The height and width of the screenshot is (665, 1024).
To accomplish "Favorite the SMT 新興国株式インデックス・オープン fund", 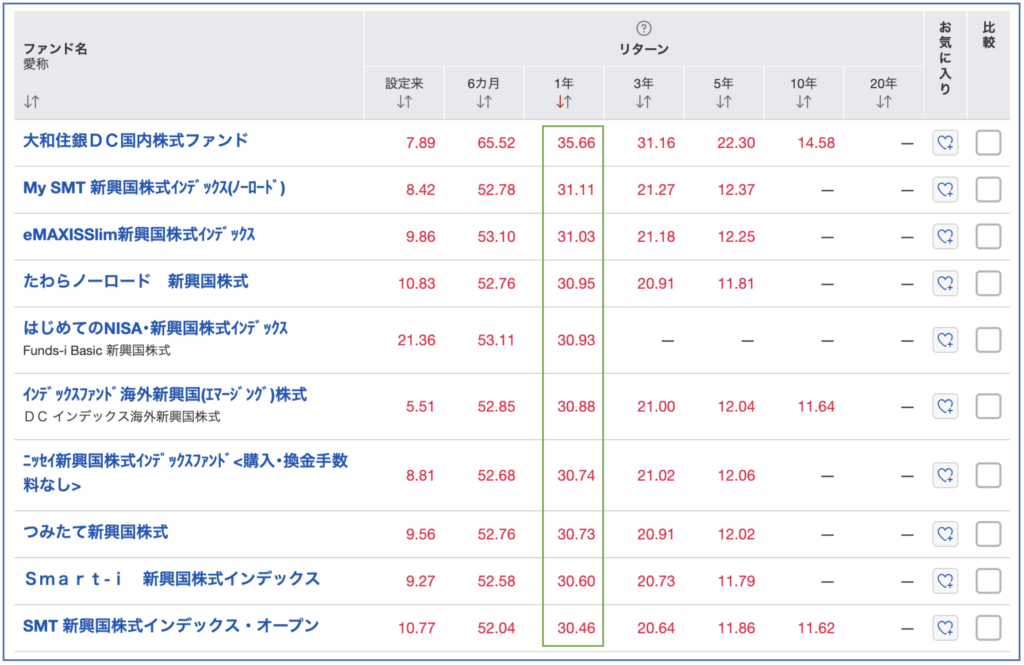I will pos(945,627).
